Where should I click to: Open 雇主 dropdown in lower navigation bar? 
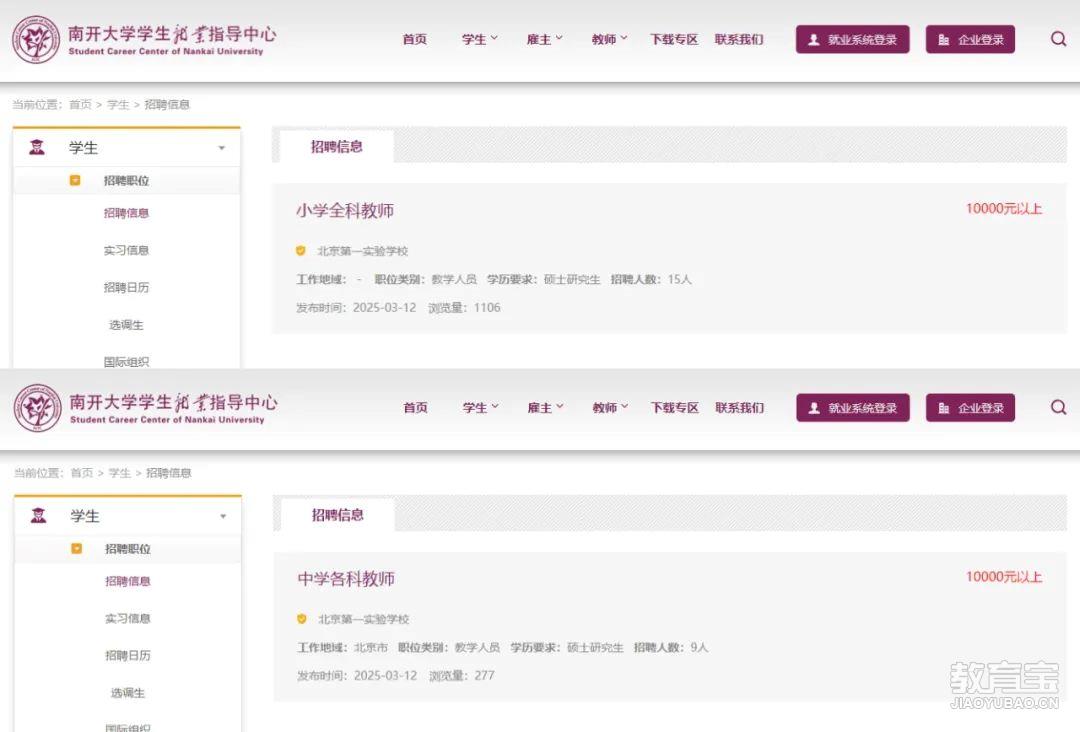(546, 408)
